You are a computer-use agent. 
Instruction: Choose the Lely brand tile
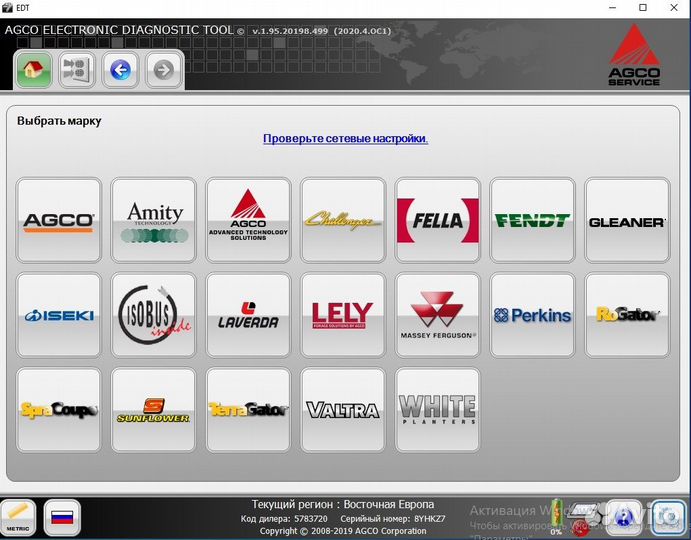point(343,315)
